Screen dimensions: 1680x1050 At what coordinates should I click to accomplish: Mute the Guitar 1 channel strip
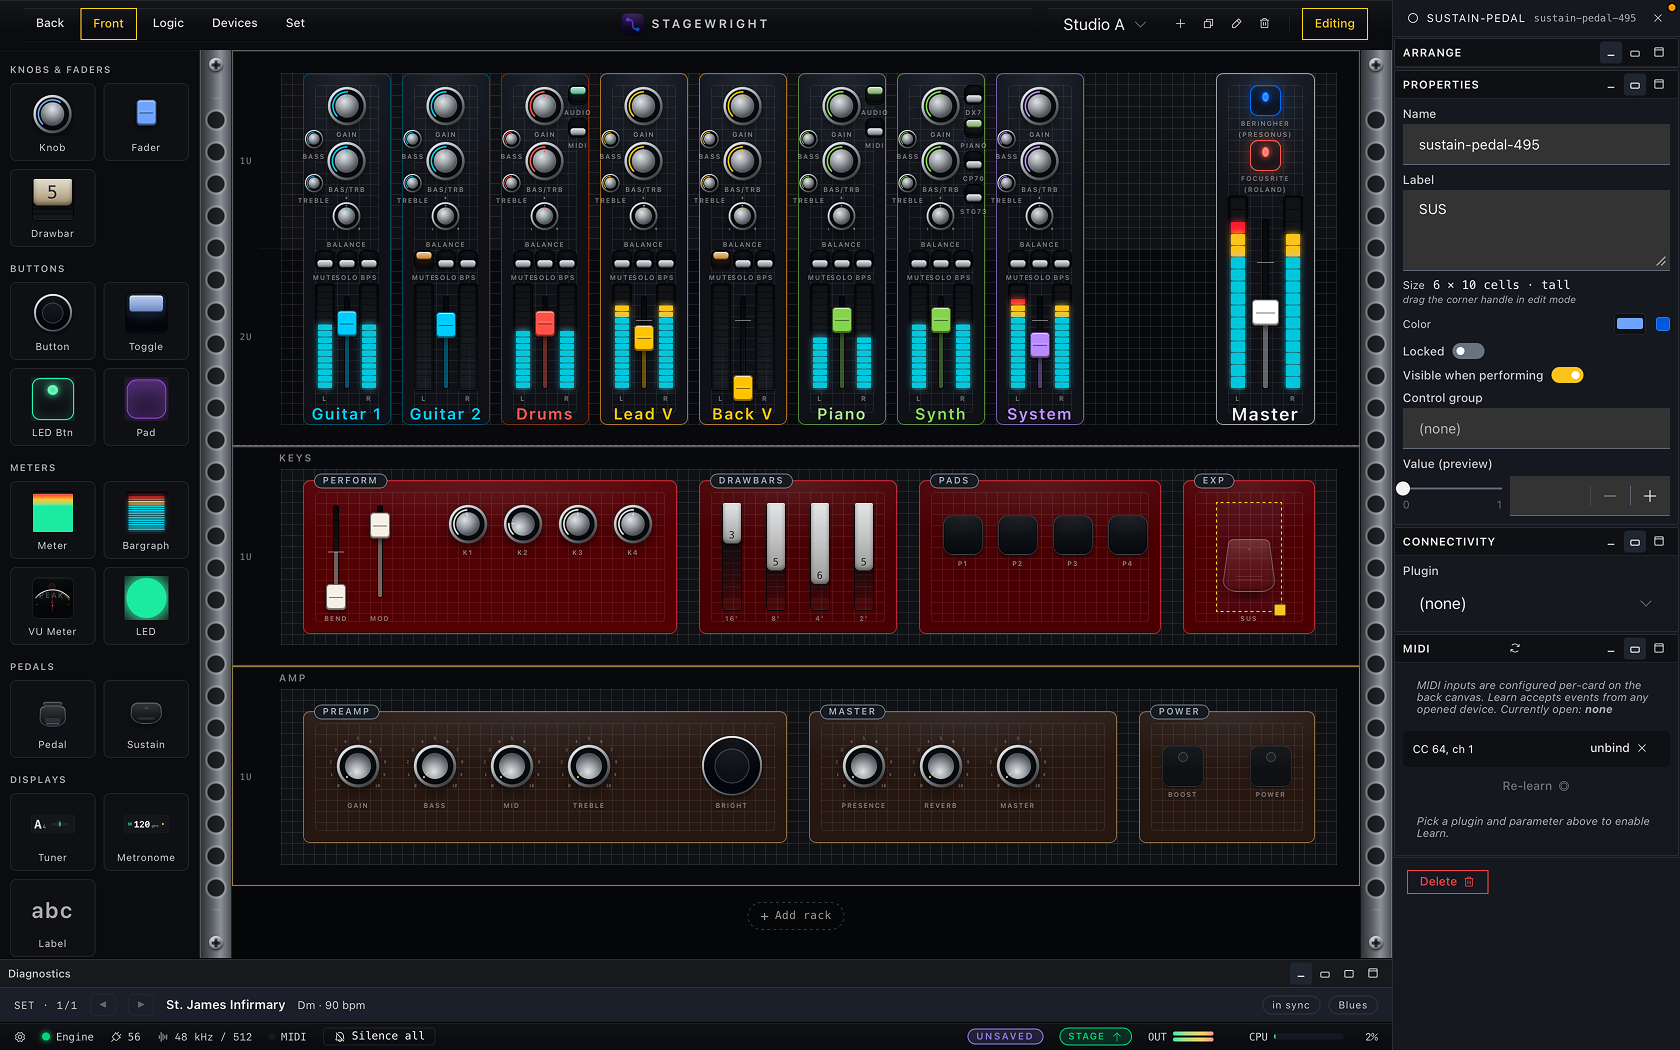[x=325, y=263]
